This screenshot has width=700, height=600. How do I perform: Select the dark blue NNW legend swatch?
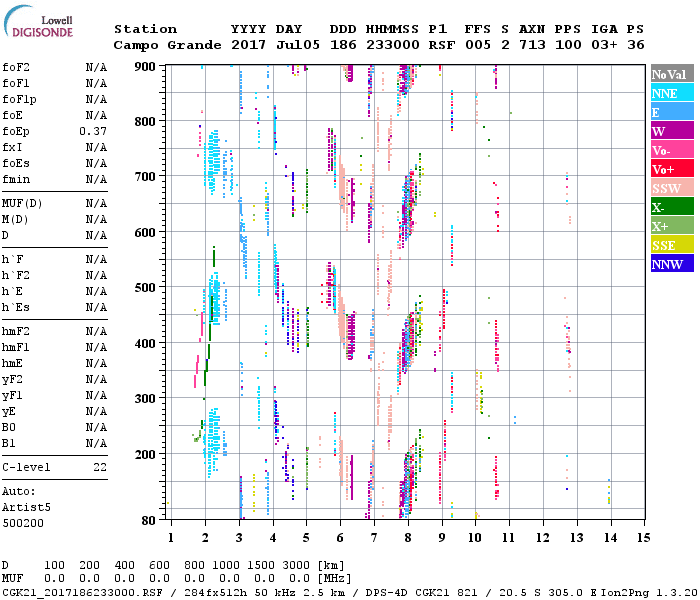671,264
